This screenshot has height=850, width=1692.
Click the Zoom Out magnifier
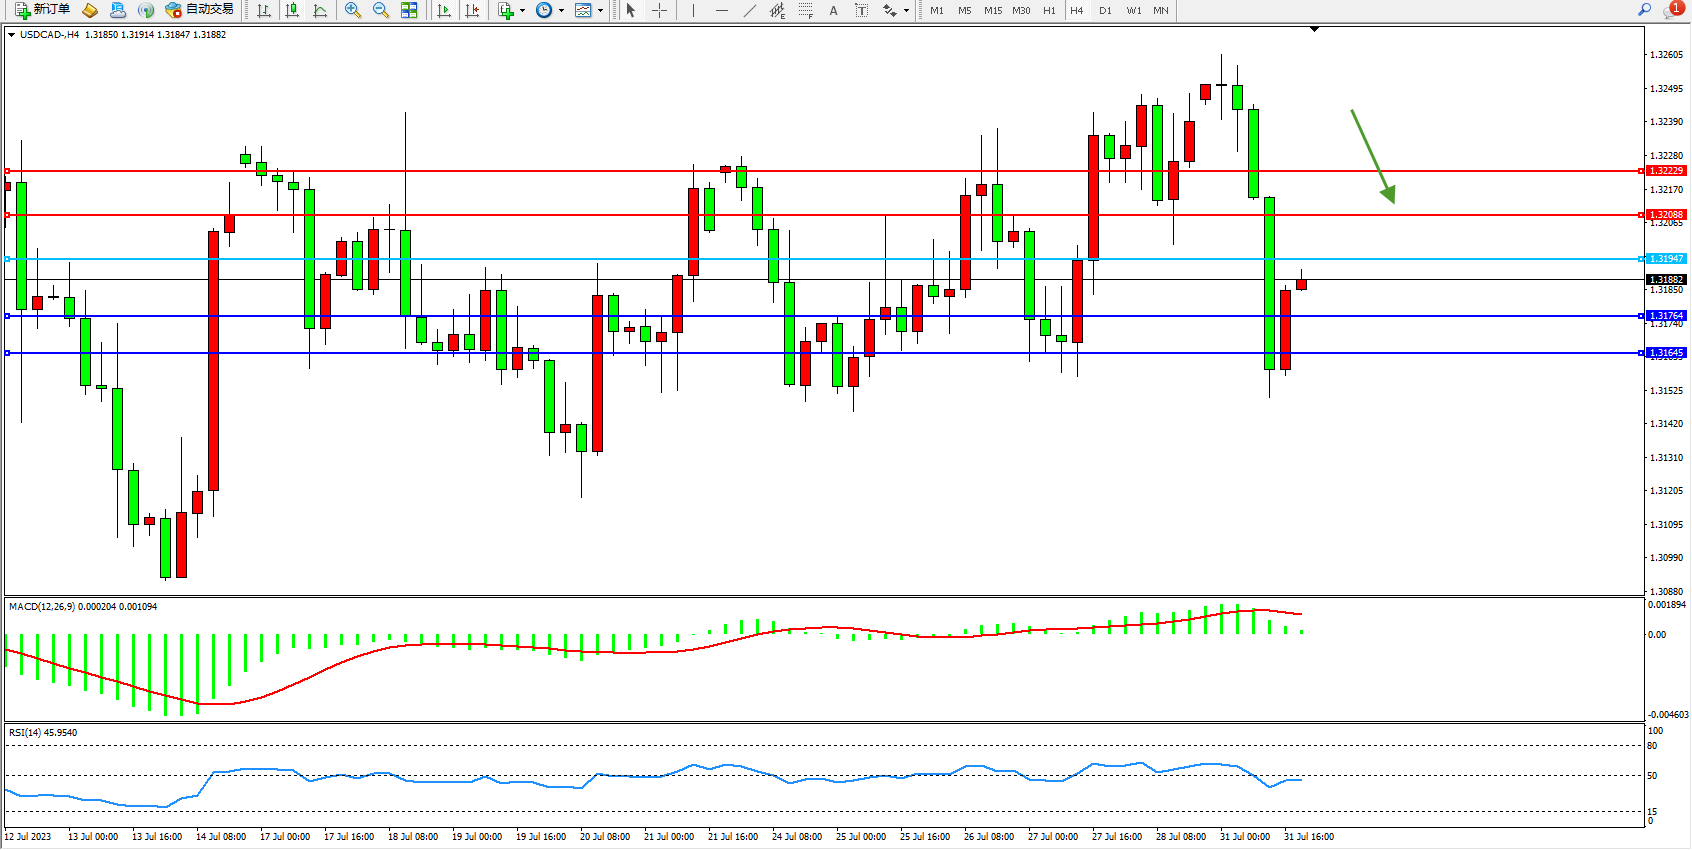(380, 10)
